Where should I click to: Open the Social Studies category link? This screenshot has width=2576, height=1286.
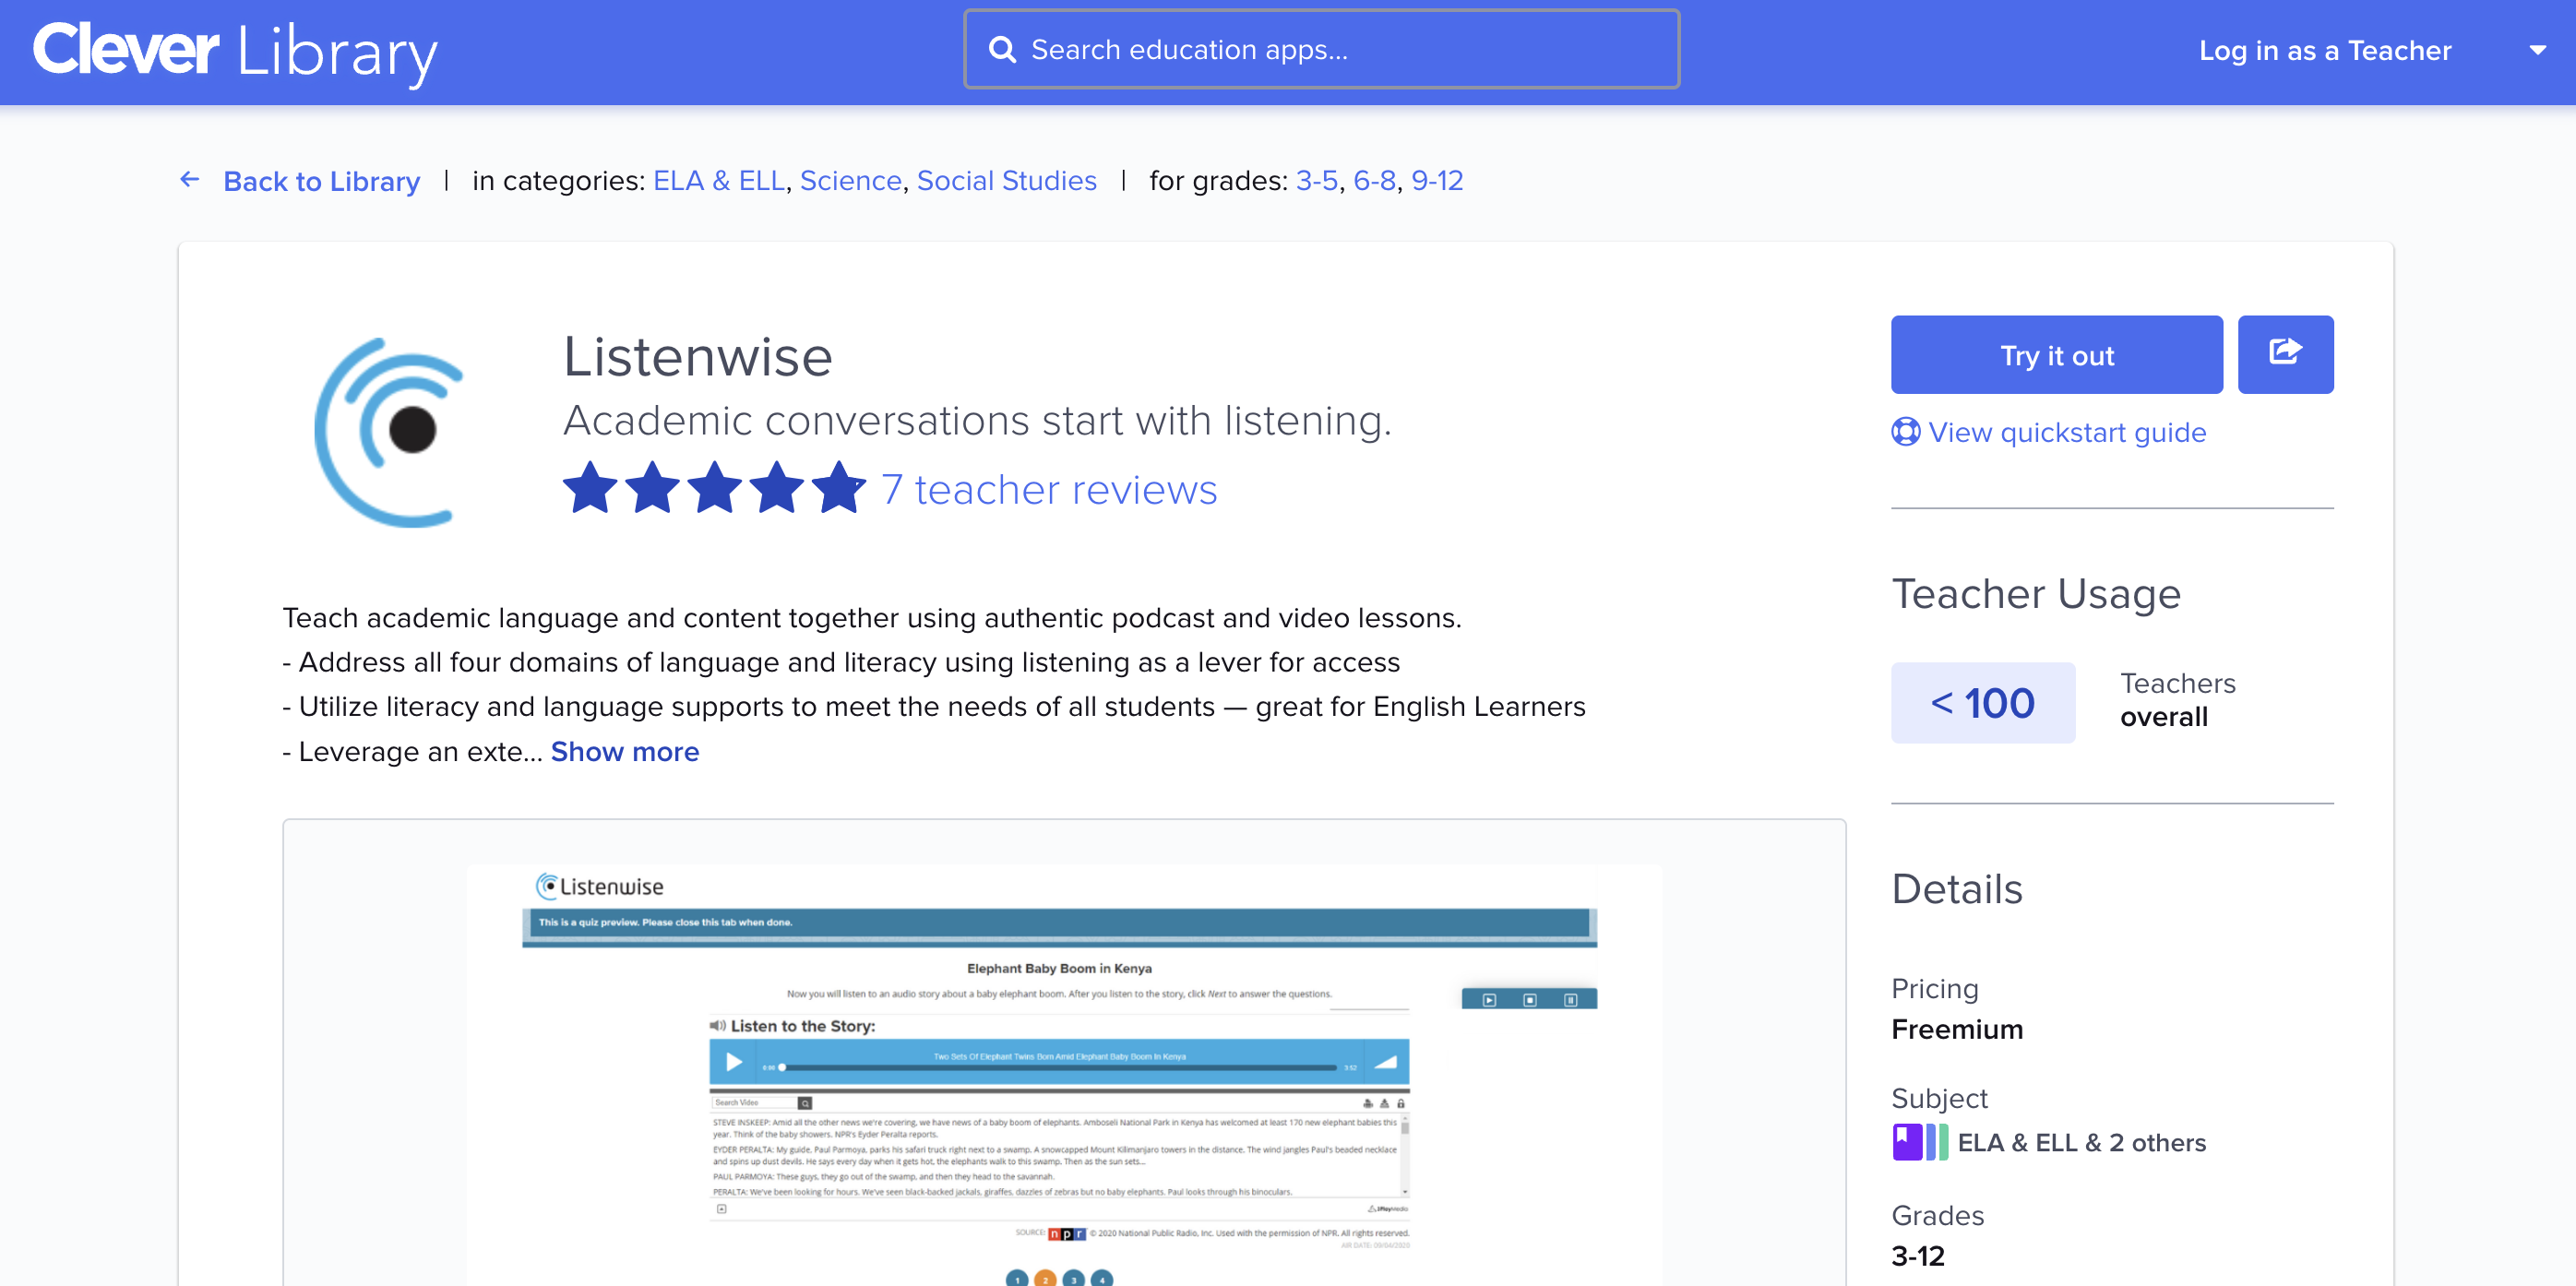point(1006,180)
